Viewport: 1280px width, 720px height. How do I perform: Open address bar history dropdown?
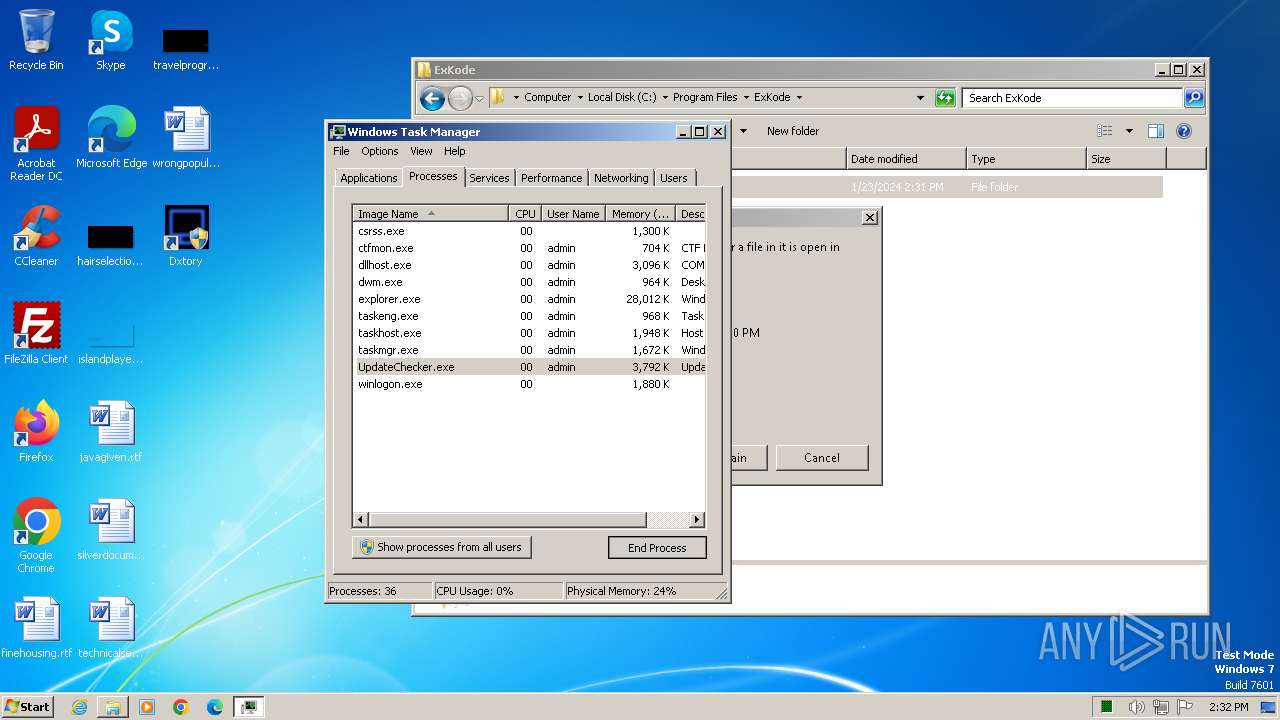tap(920, 98)
